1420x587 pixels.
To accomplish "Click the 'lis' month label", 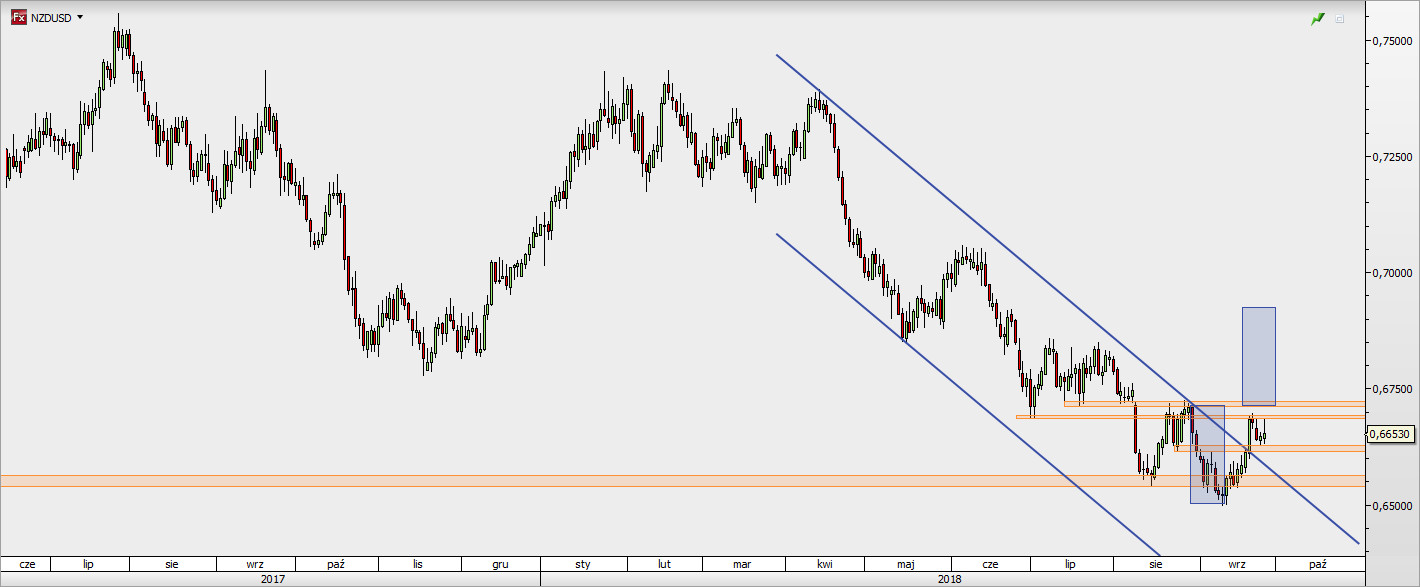I will pos(418,564).
